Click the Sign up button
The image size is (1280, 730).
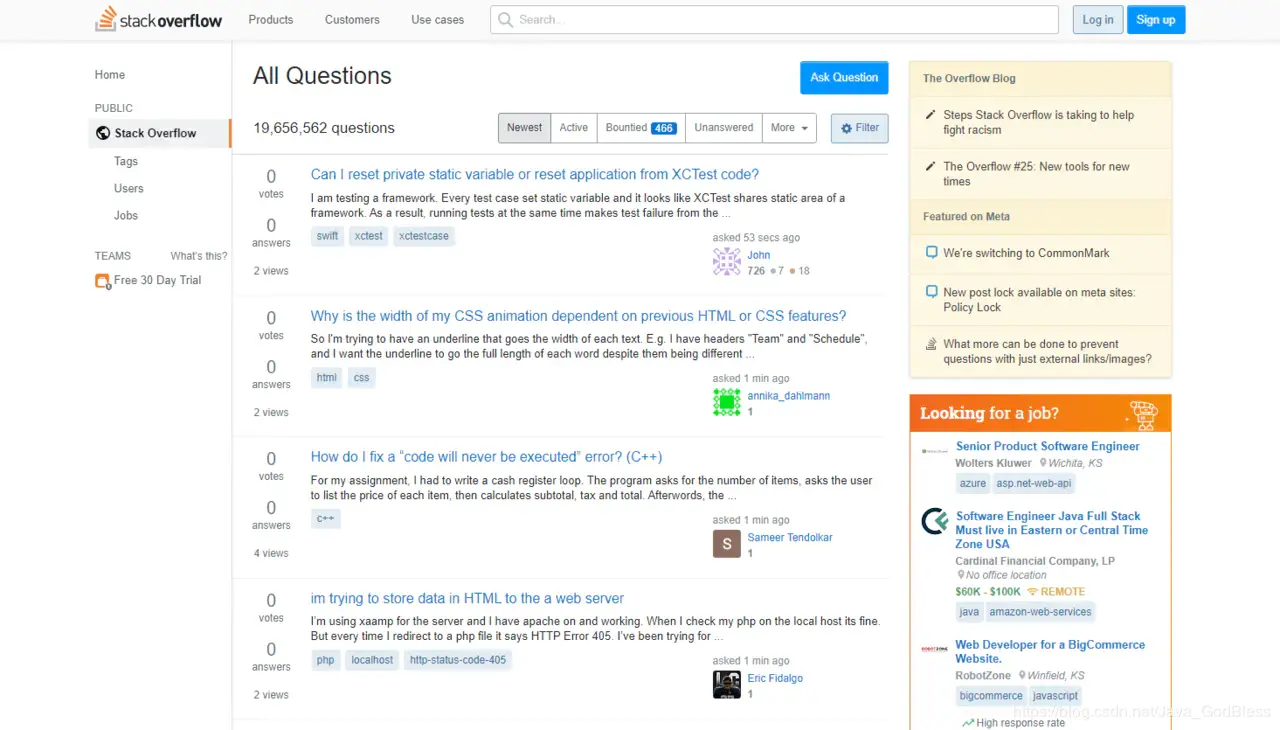click(x=1156, y=20)
